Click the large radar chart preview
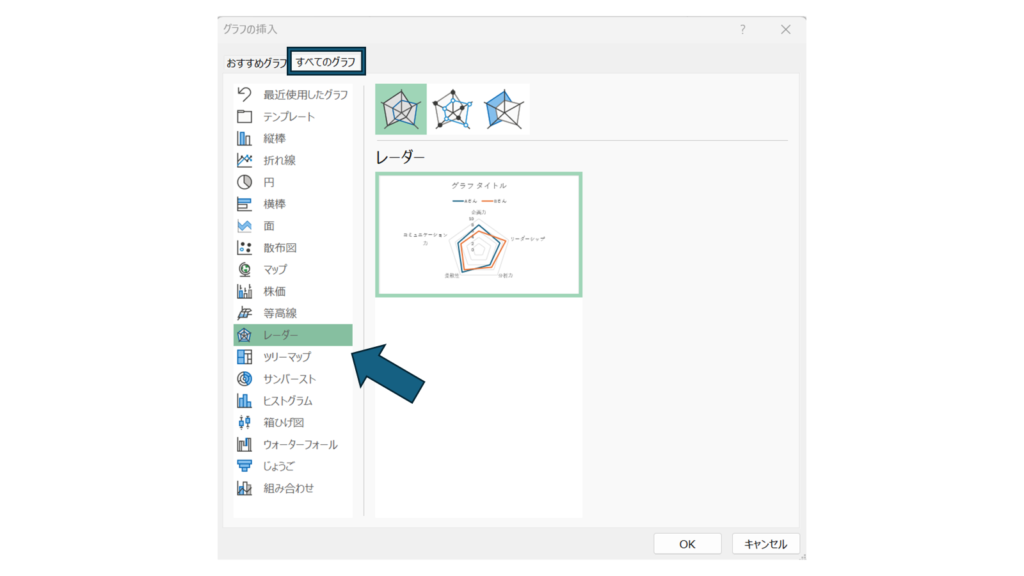Image resolution: width=1024 pixels, height=576 pixels. (479, 235)
